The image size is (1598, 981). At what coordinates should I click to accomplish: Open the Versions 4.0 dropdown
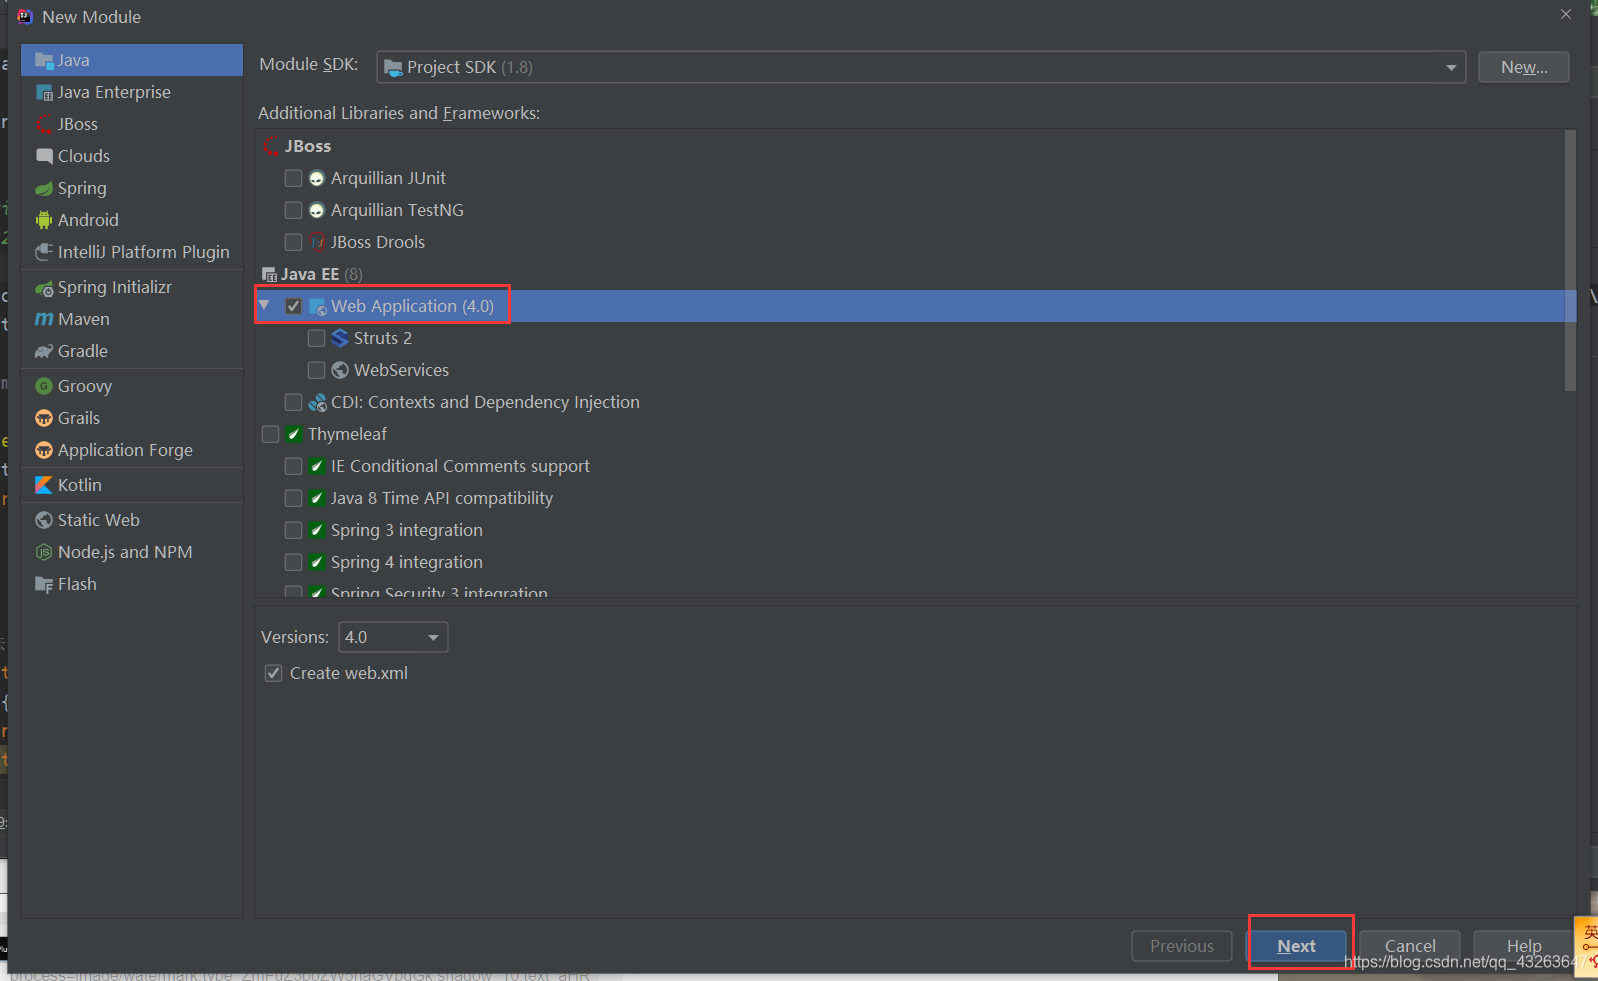393,637
